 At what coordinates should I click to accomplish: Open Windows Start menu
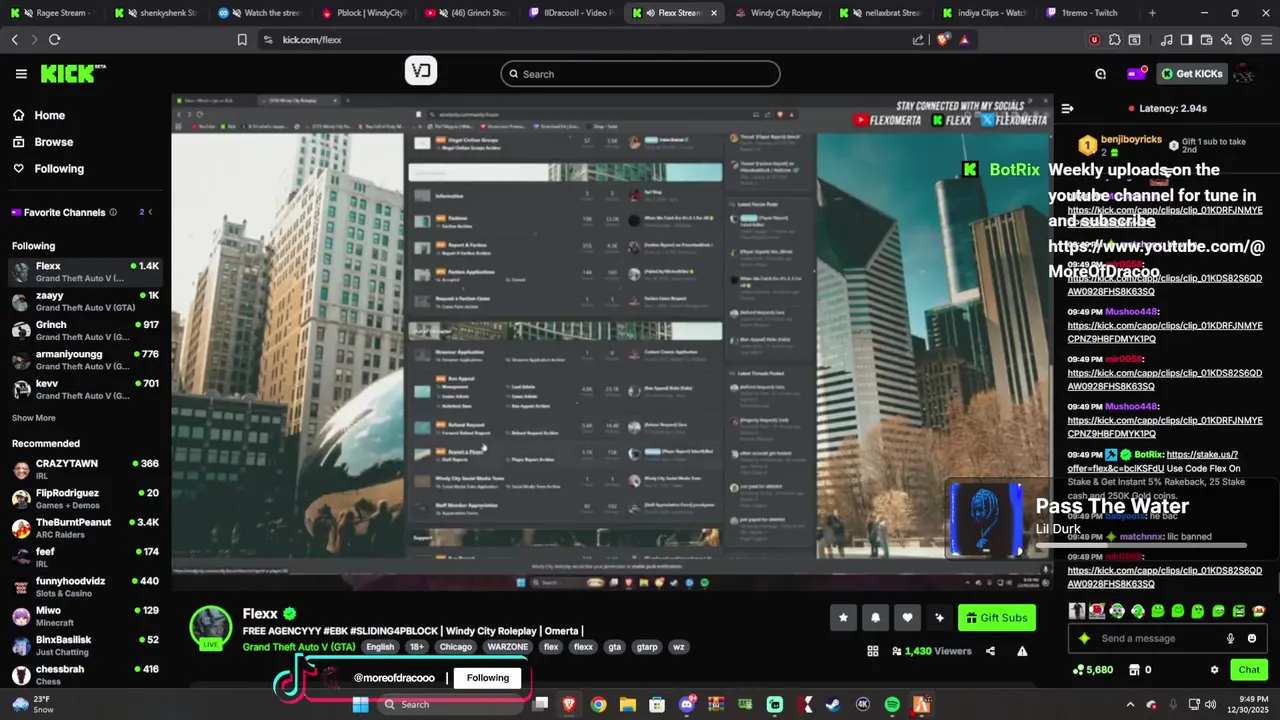pos(360,705)
